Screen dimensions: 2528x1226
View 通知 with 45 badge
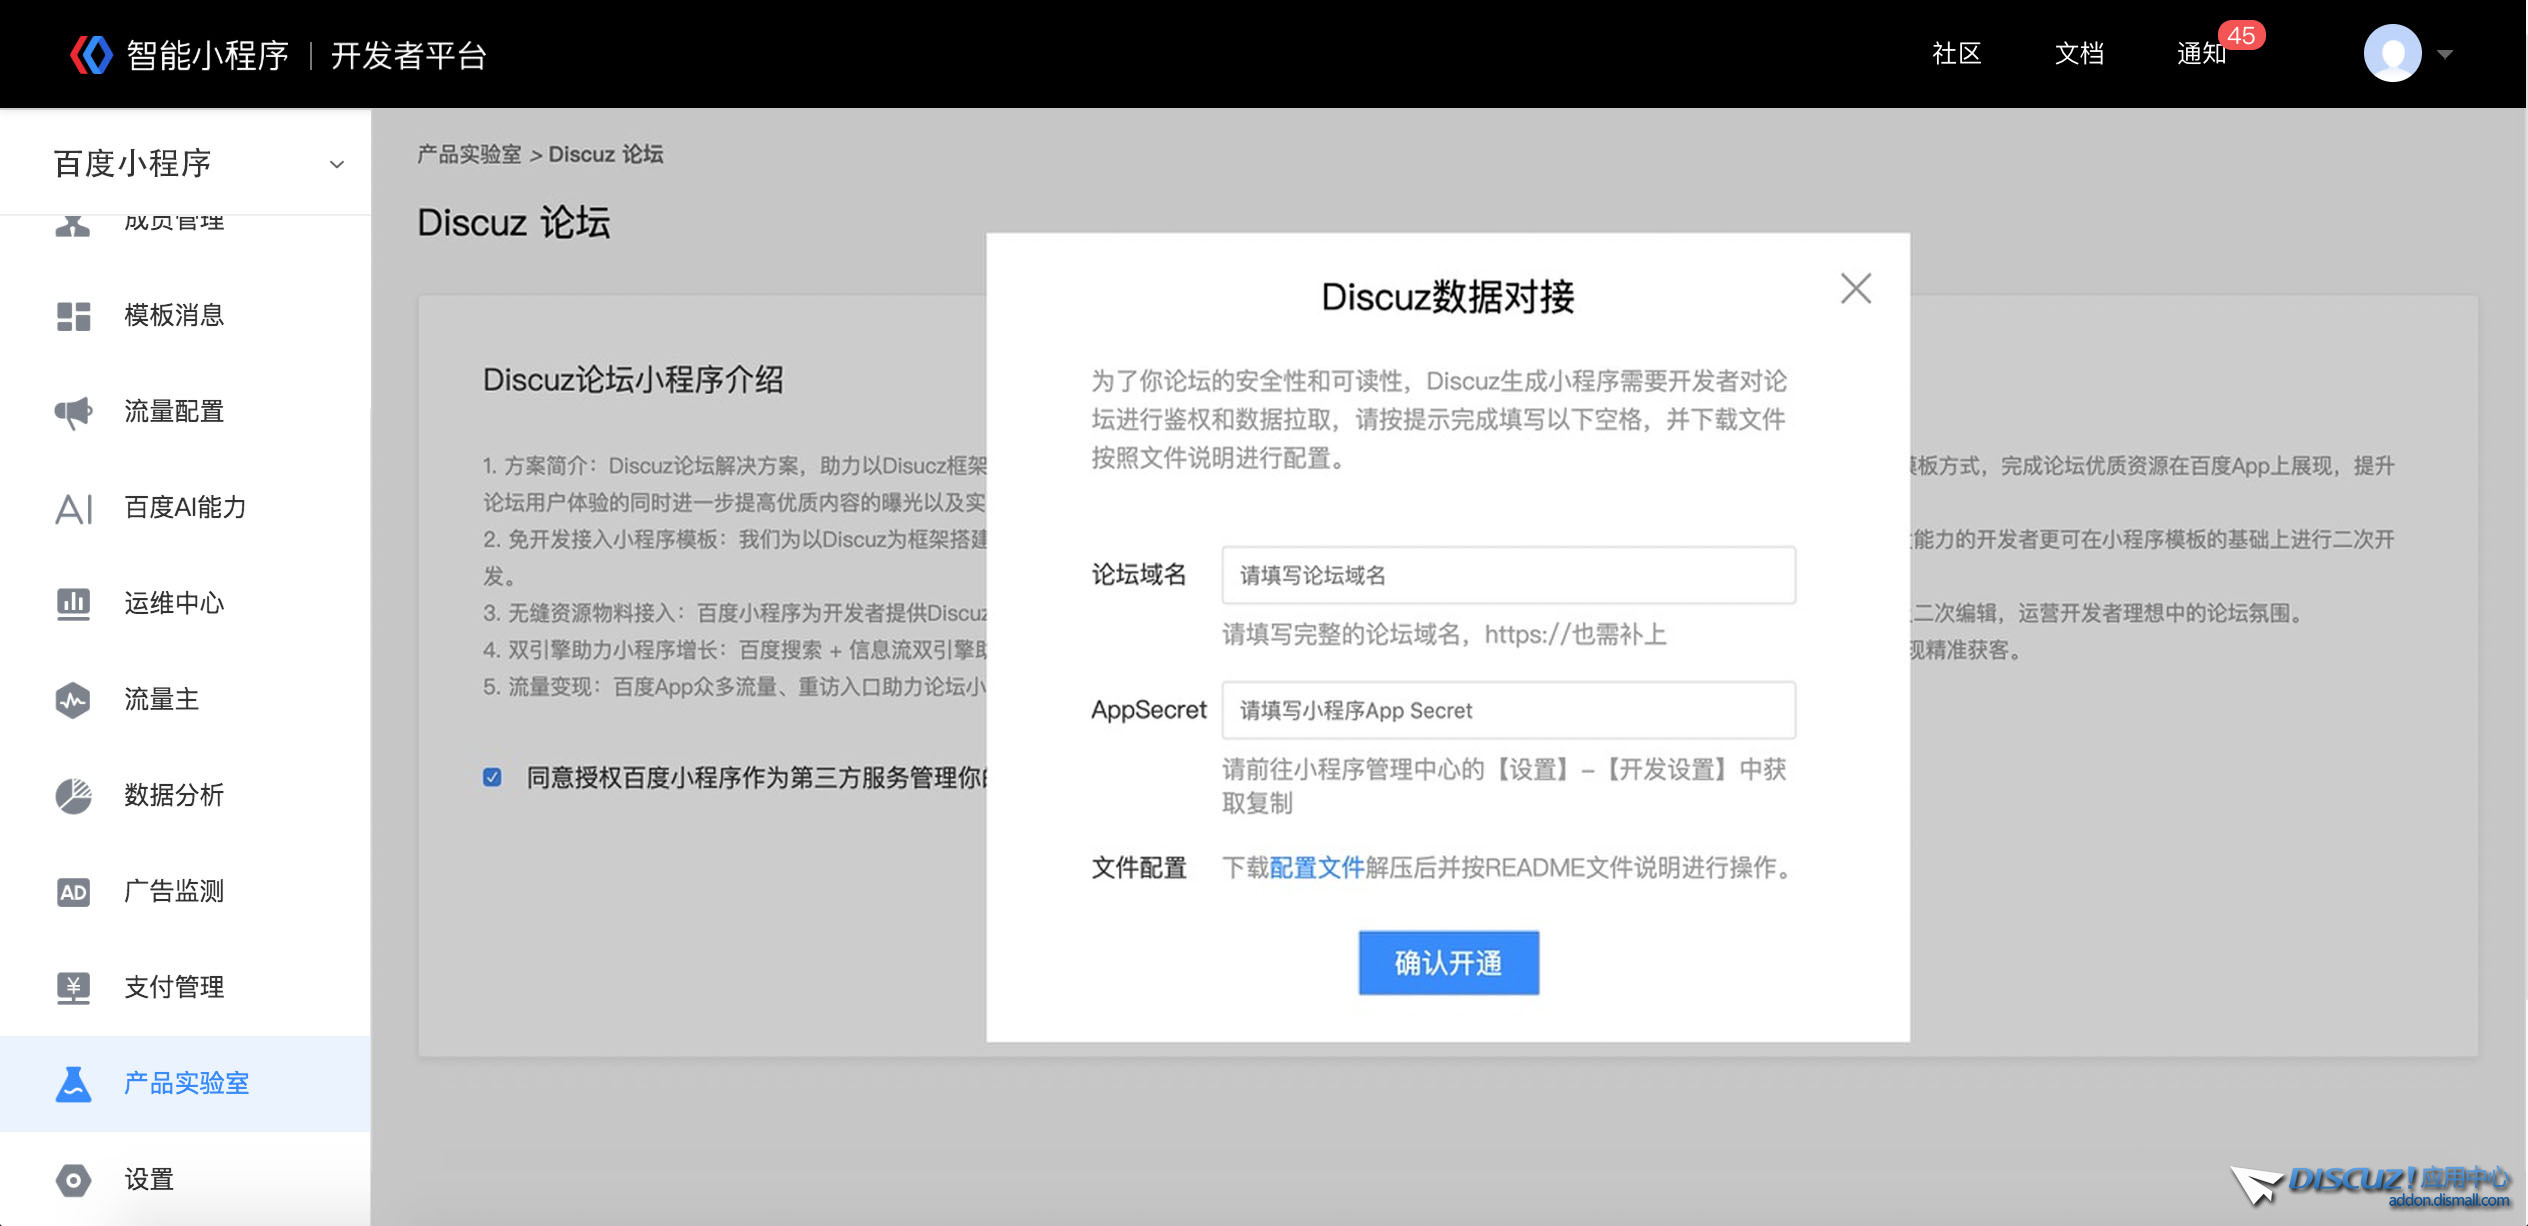(x=2203, y=54)
